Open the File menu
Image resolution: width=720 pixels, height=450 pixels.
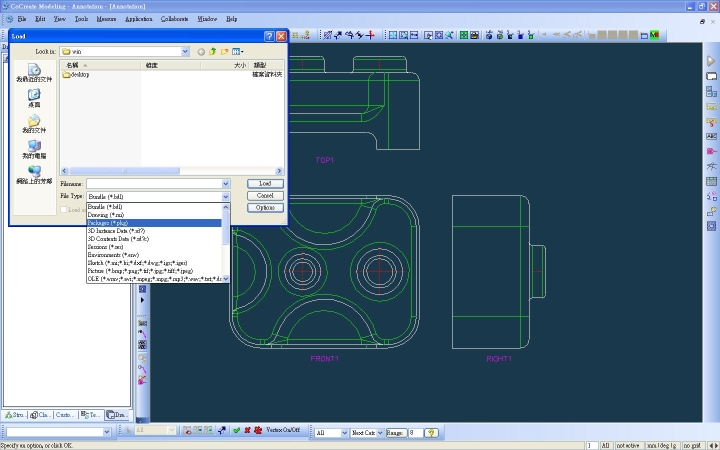(x=22, y=19)
